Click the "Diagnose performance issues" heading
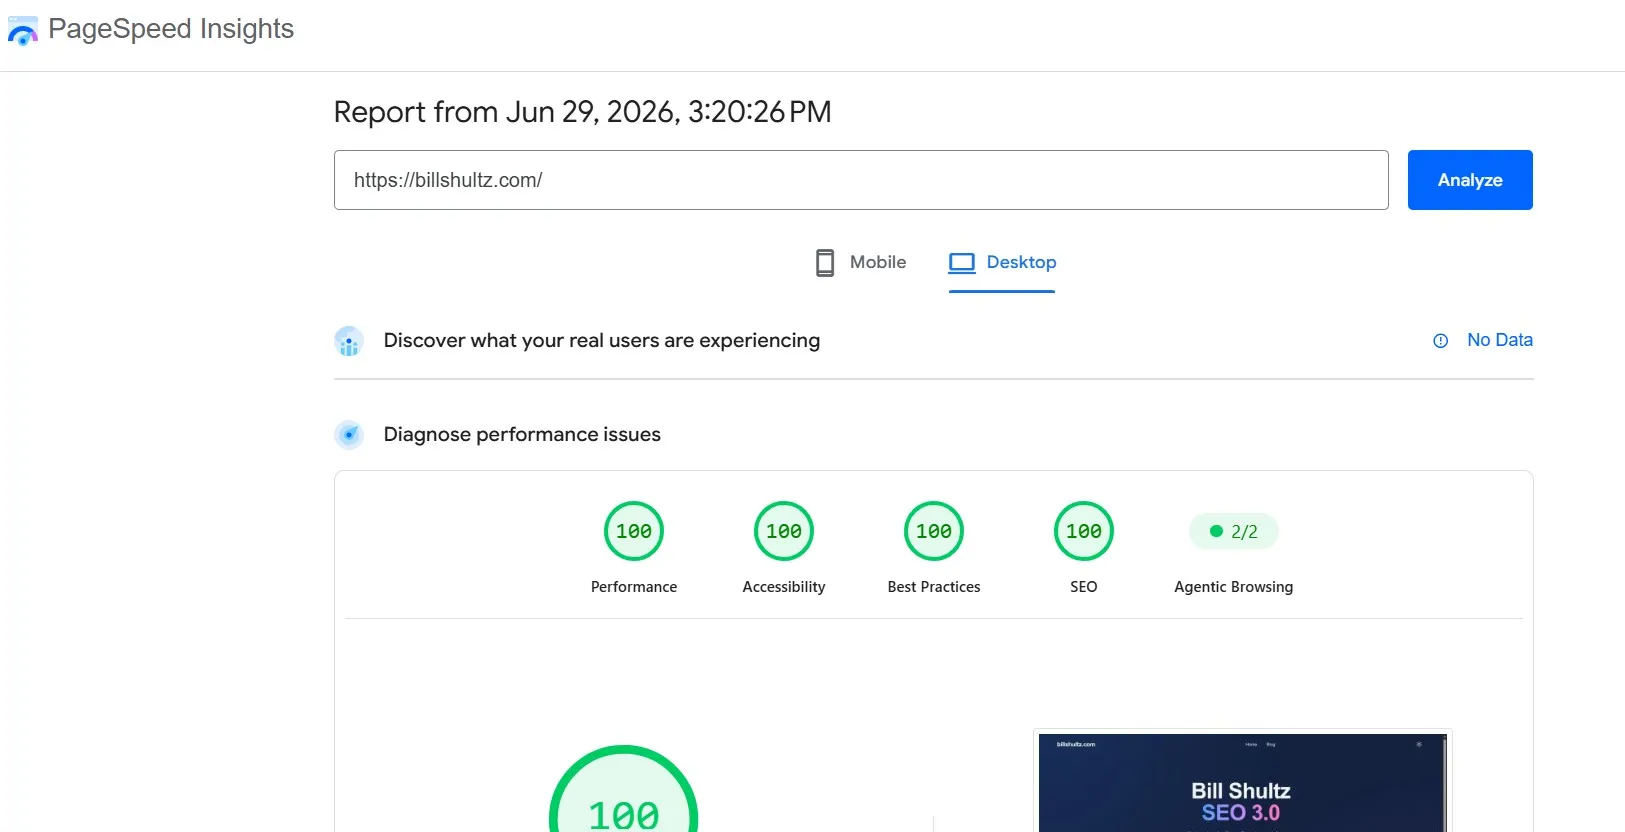The height and width of the screenshot is (832, 1625). (522, 435)
